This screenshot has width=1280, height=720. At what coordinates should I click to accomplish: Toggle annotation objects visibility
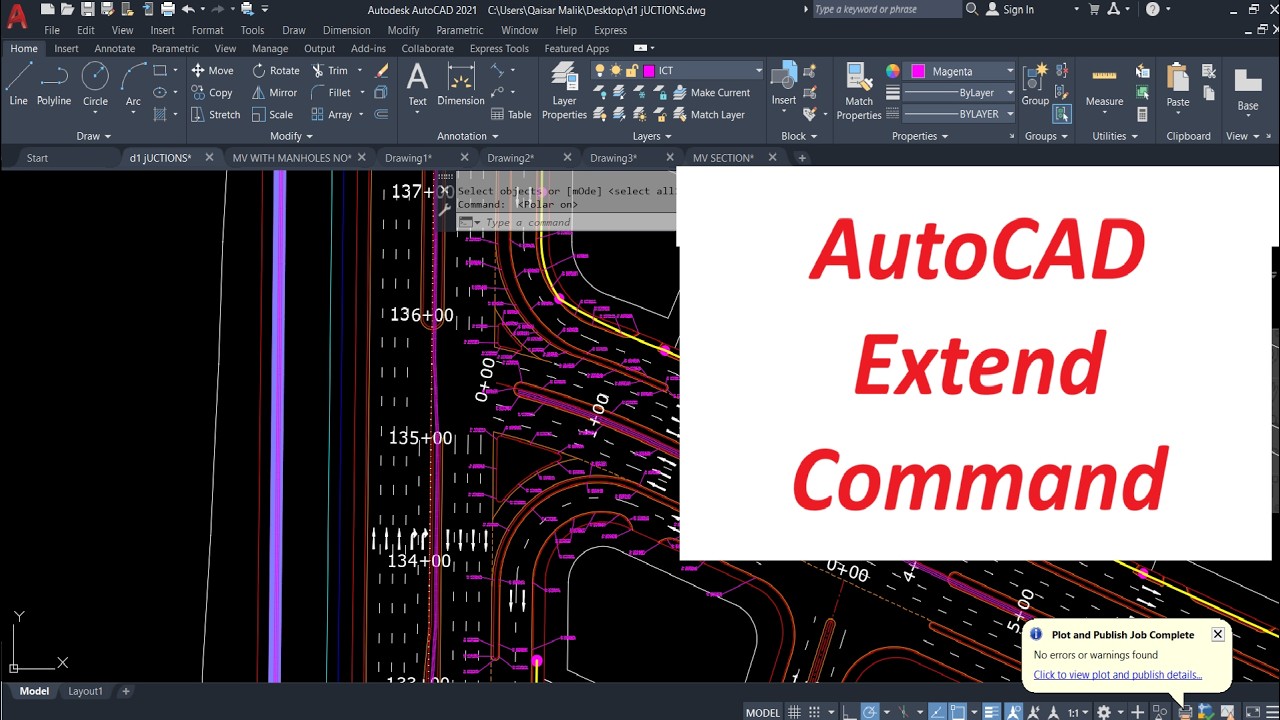[1015, 712]
